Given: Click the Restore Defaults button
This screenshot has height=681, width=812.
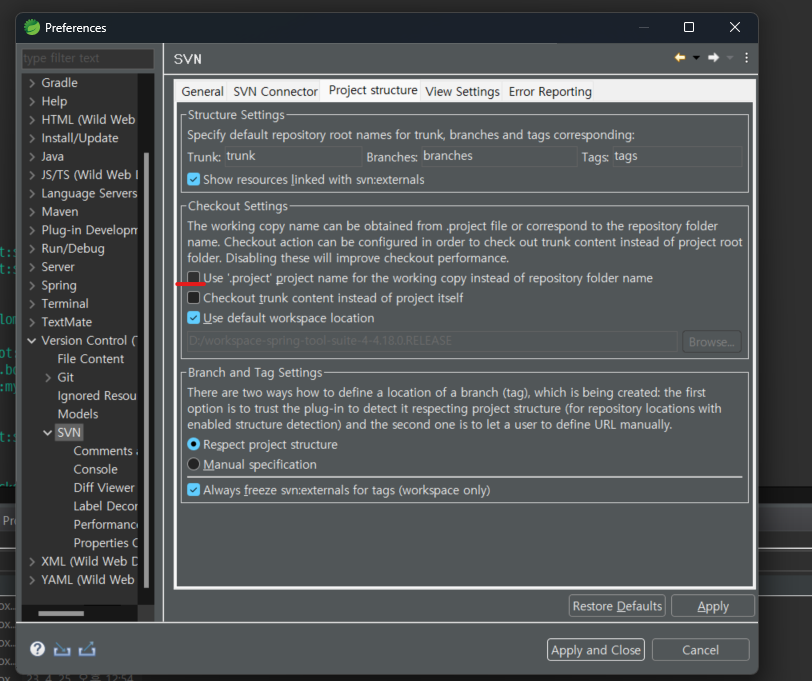Looking at the screenshot, I should 617,606.
